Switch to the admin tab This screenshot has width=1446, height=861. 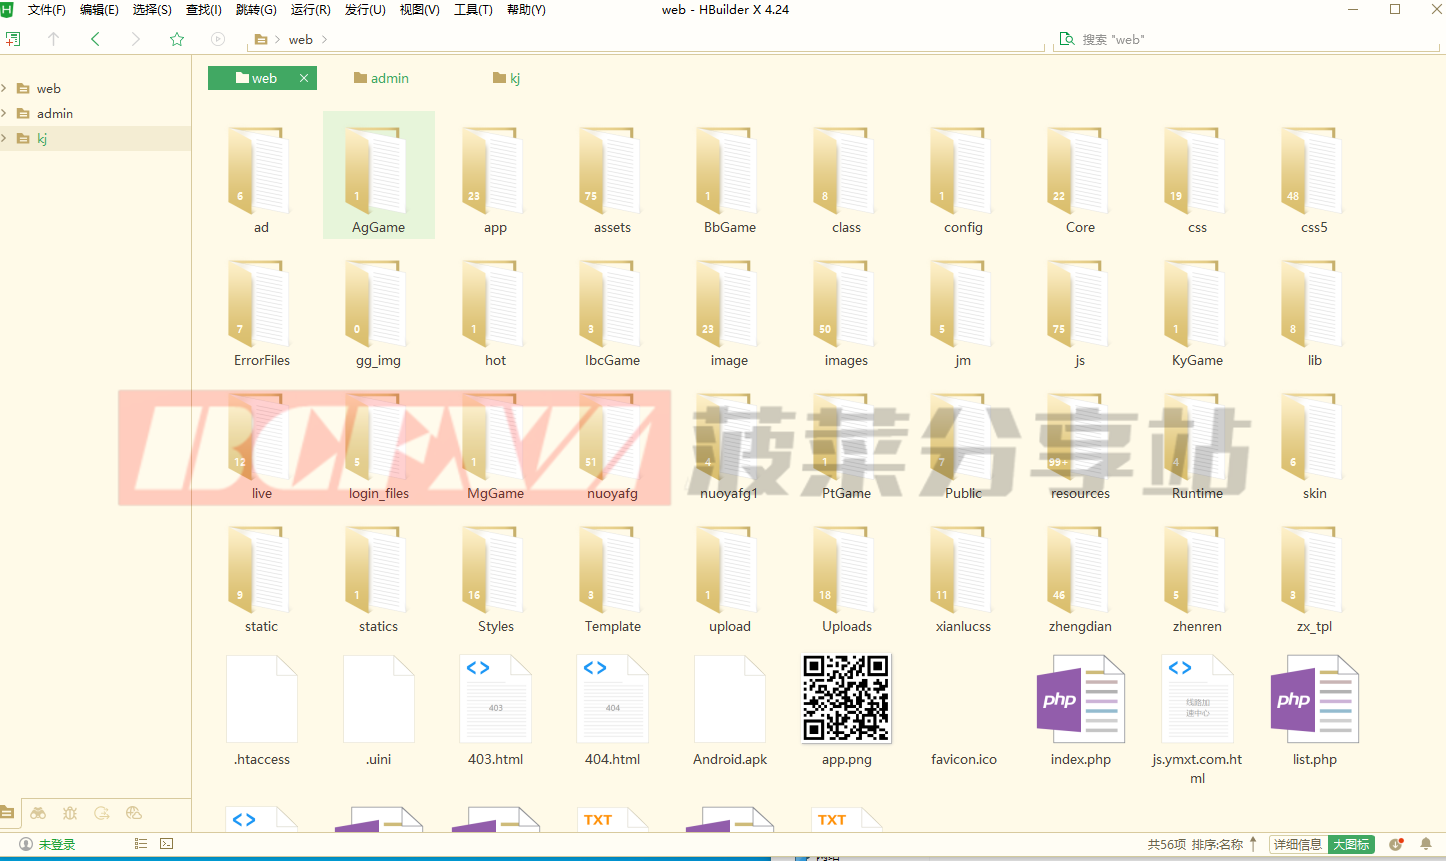click(381, 78)
